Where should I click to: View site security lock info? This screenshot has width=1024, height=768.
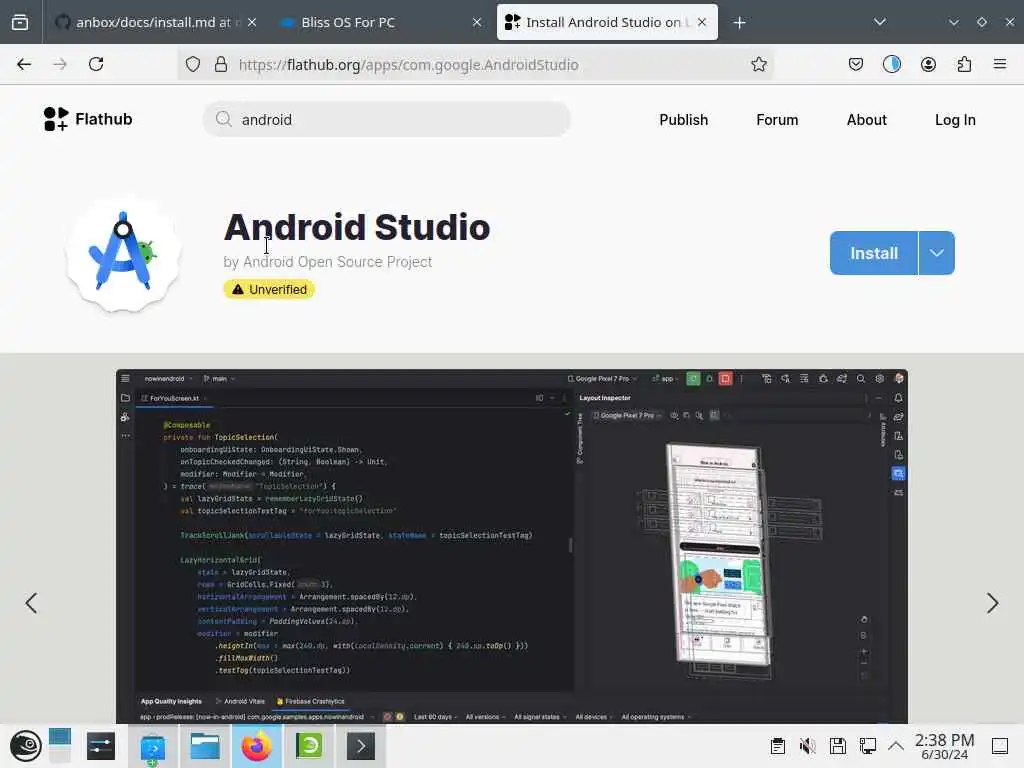(221, 64)
